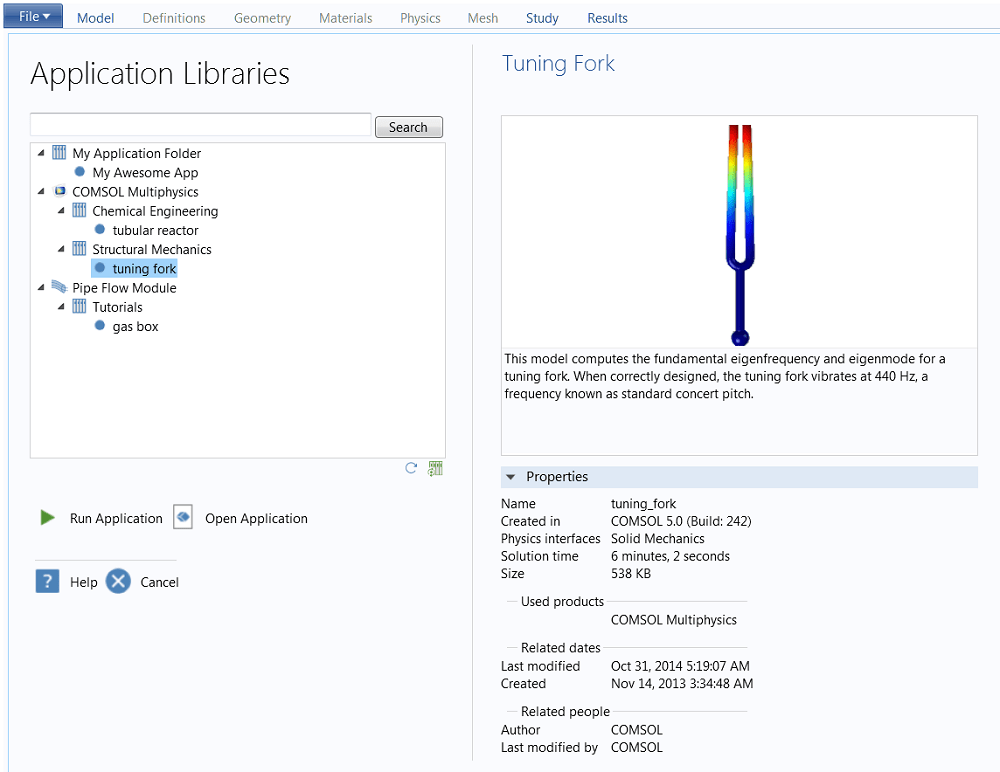Collapse the Chemical Engineering branch

(x=61, y=211)
